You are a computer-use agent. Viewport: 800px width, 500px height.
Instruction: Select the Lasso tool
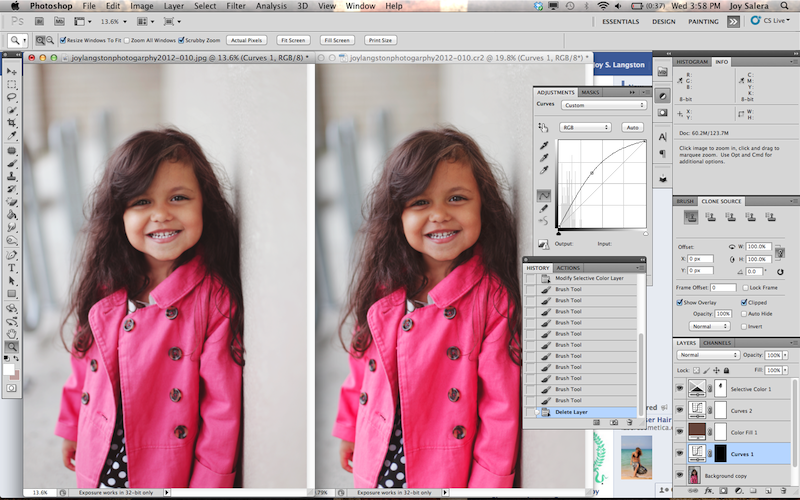(12, 97)
